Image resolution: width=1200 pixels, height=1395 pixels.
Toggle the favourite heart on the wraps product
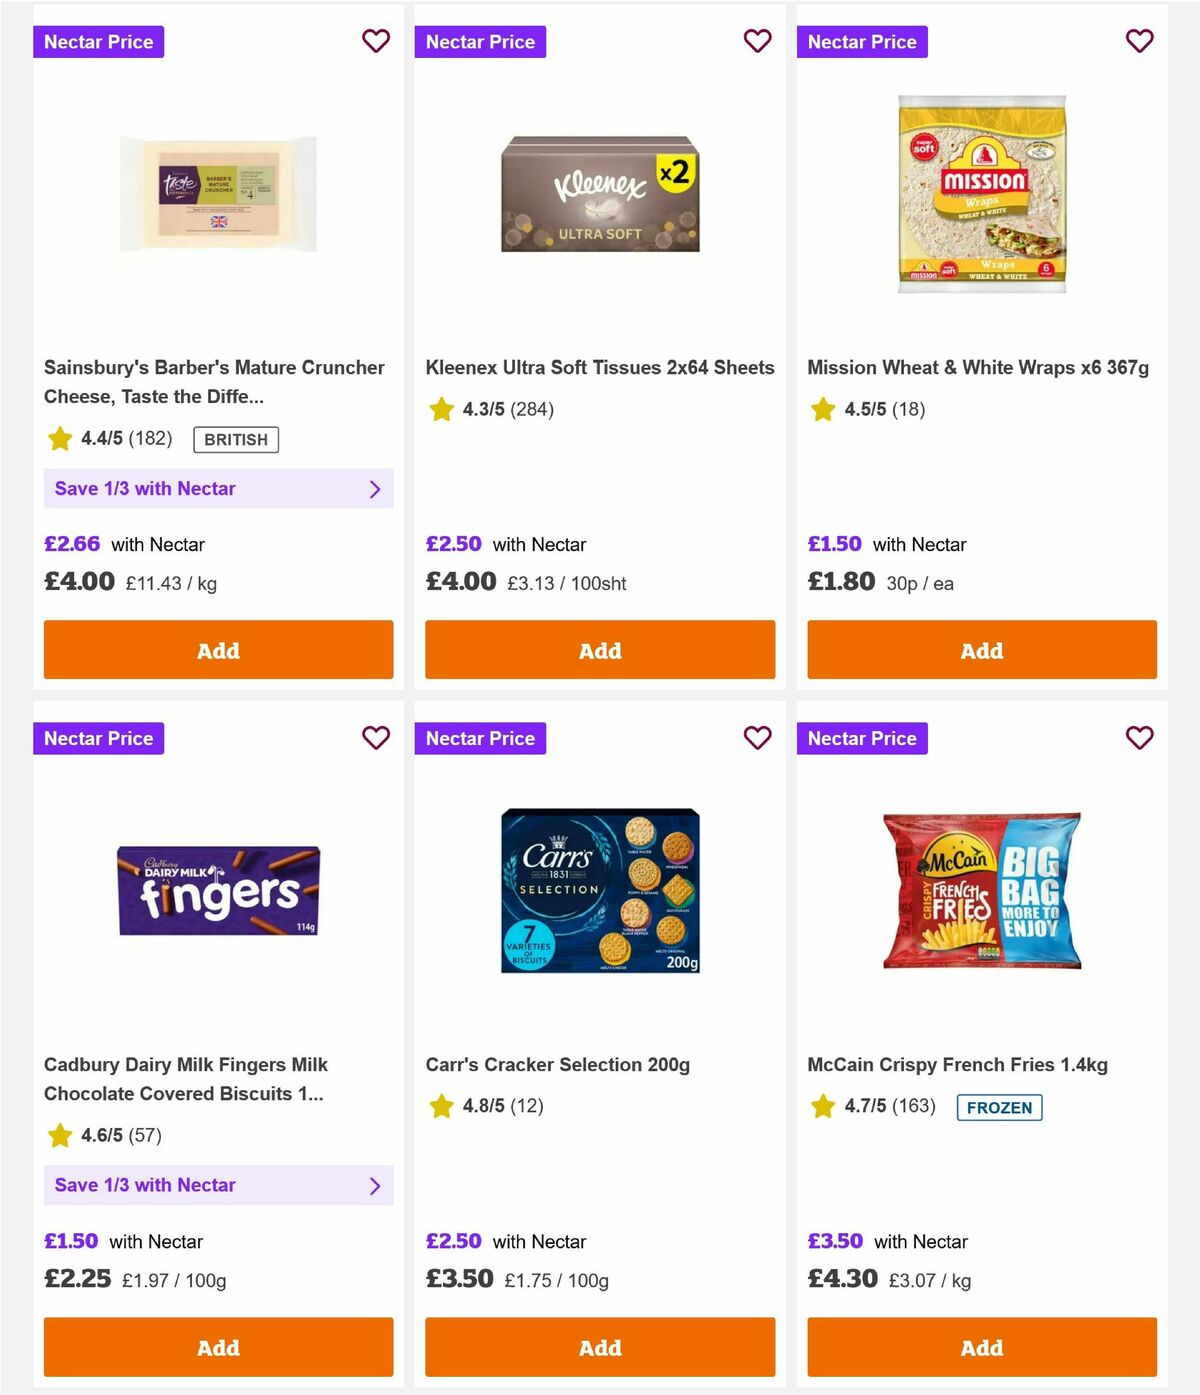[1139, 41]
